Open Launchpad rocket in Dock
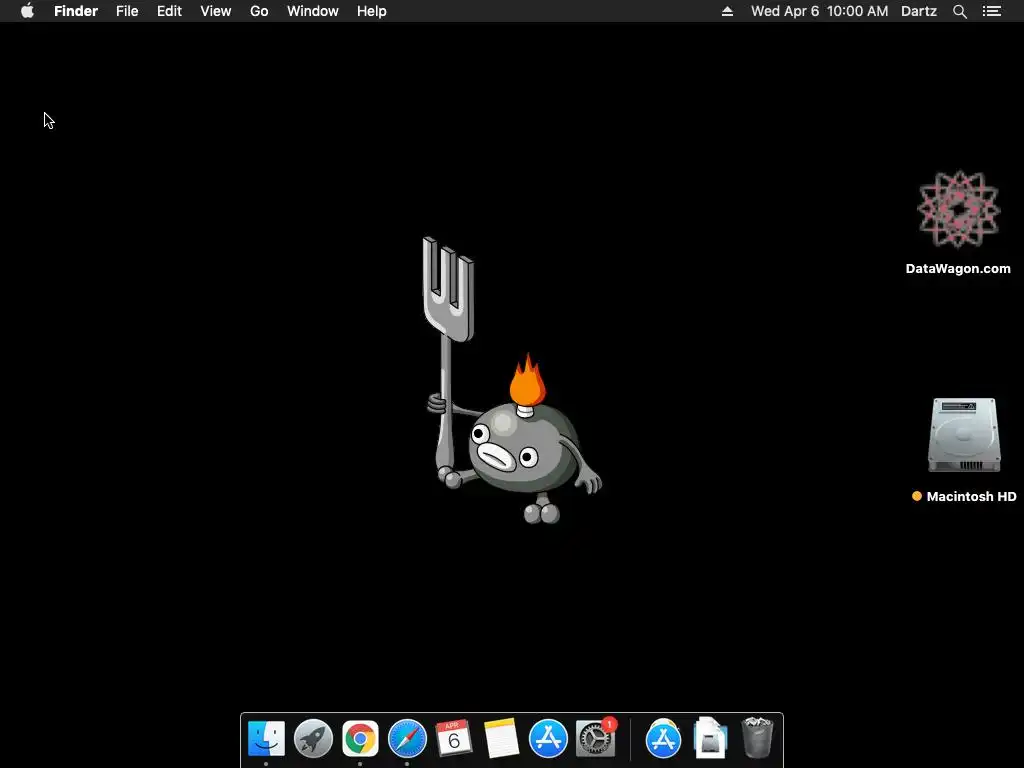The image size is (1024, 768). (313, 739)
